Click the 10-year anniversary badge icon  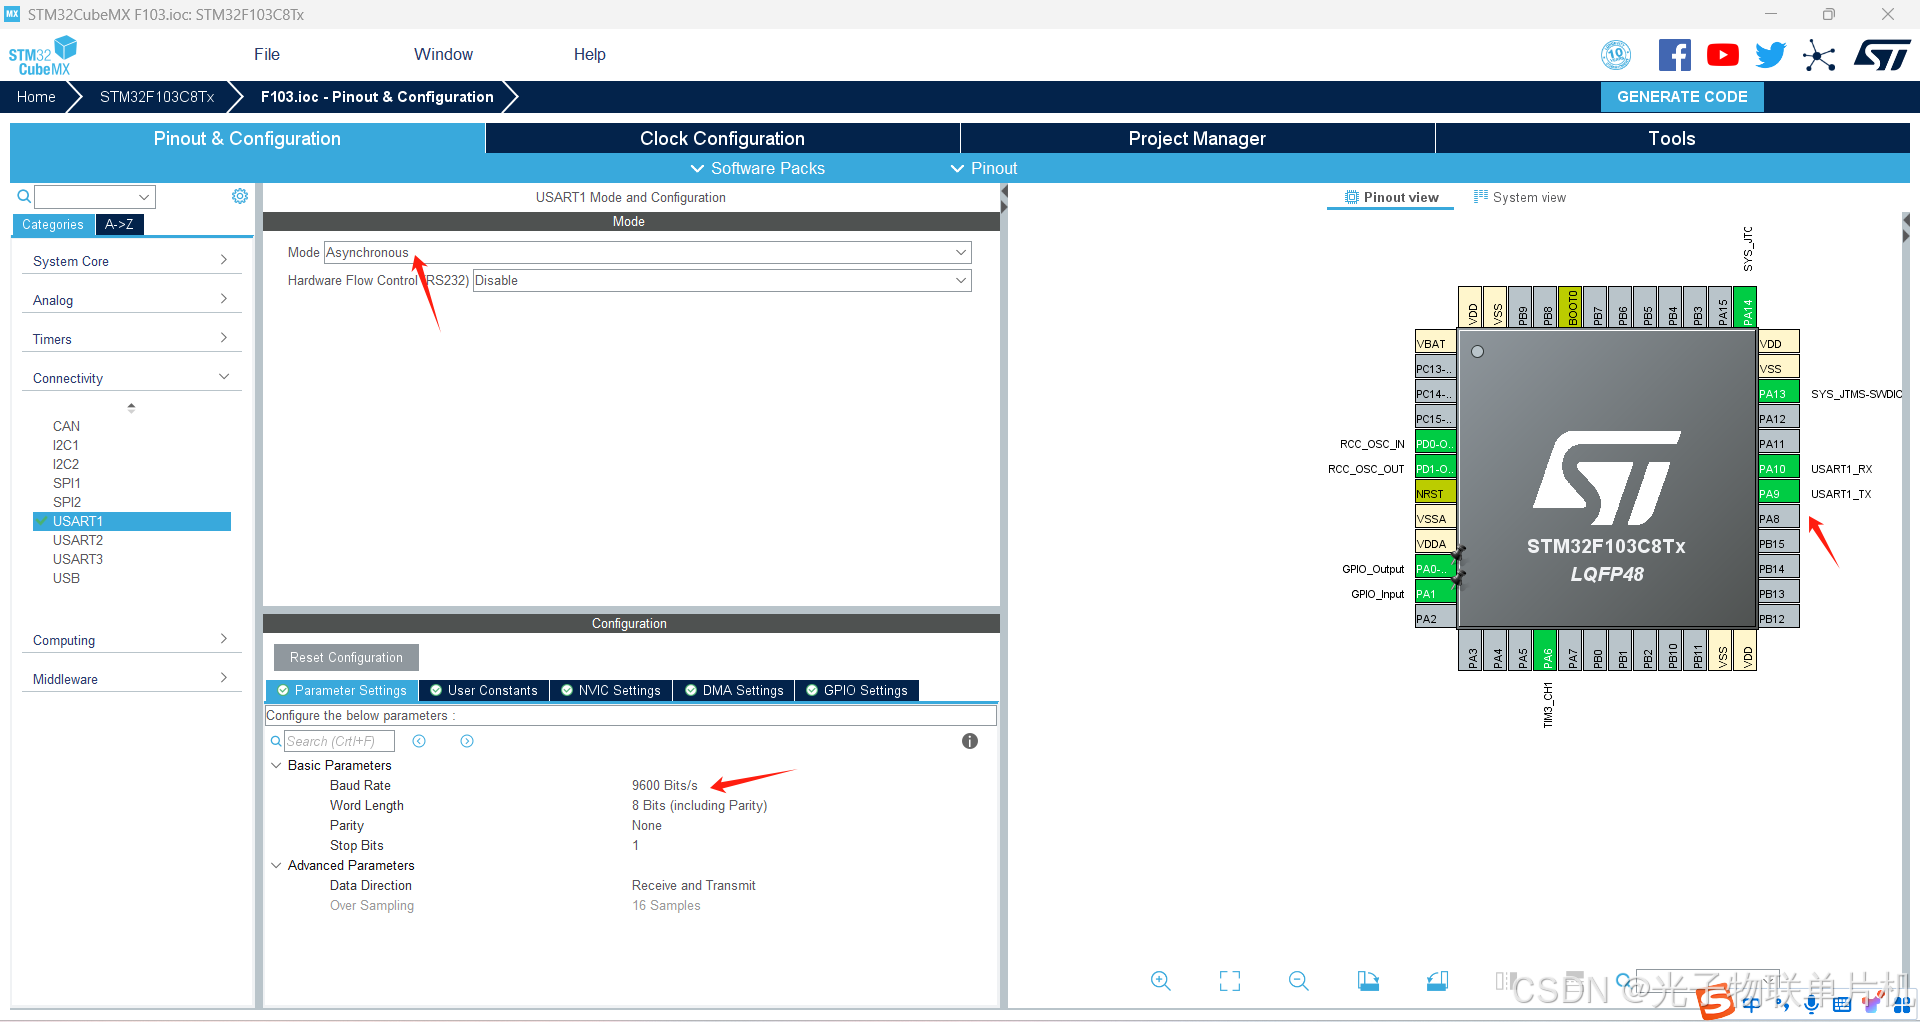point(1616,55)
